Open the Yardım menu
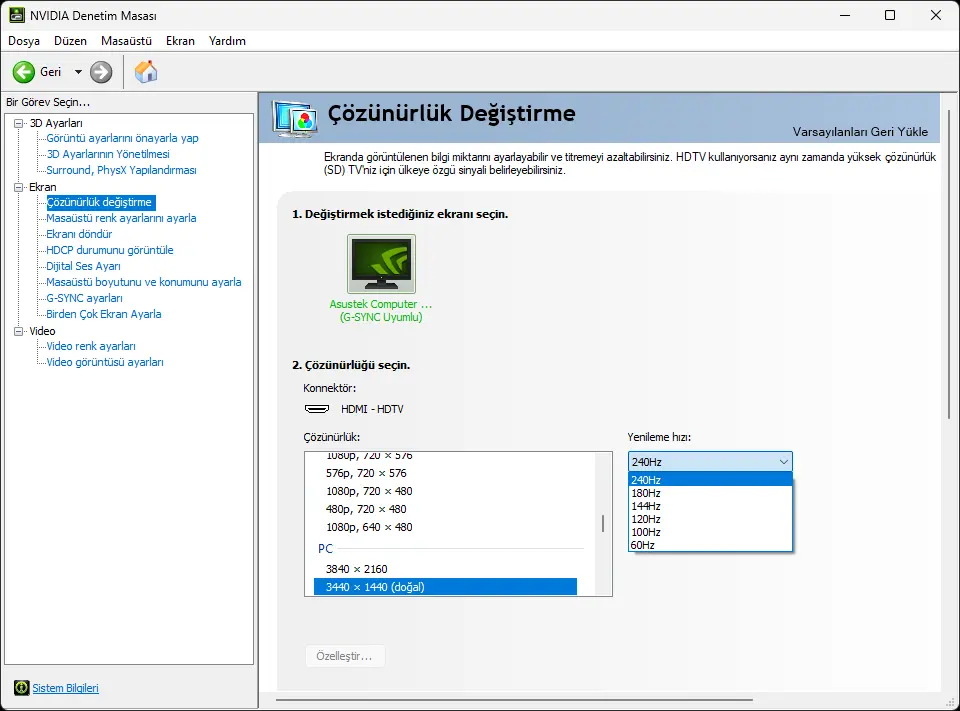Image resolution: width=960 pixels, height=711 pixels. tap(227, 41)
